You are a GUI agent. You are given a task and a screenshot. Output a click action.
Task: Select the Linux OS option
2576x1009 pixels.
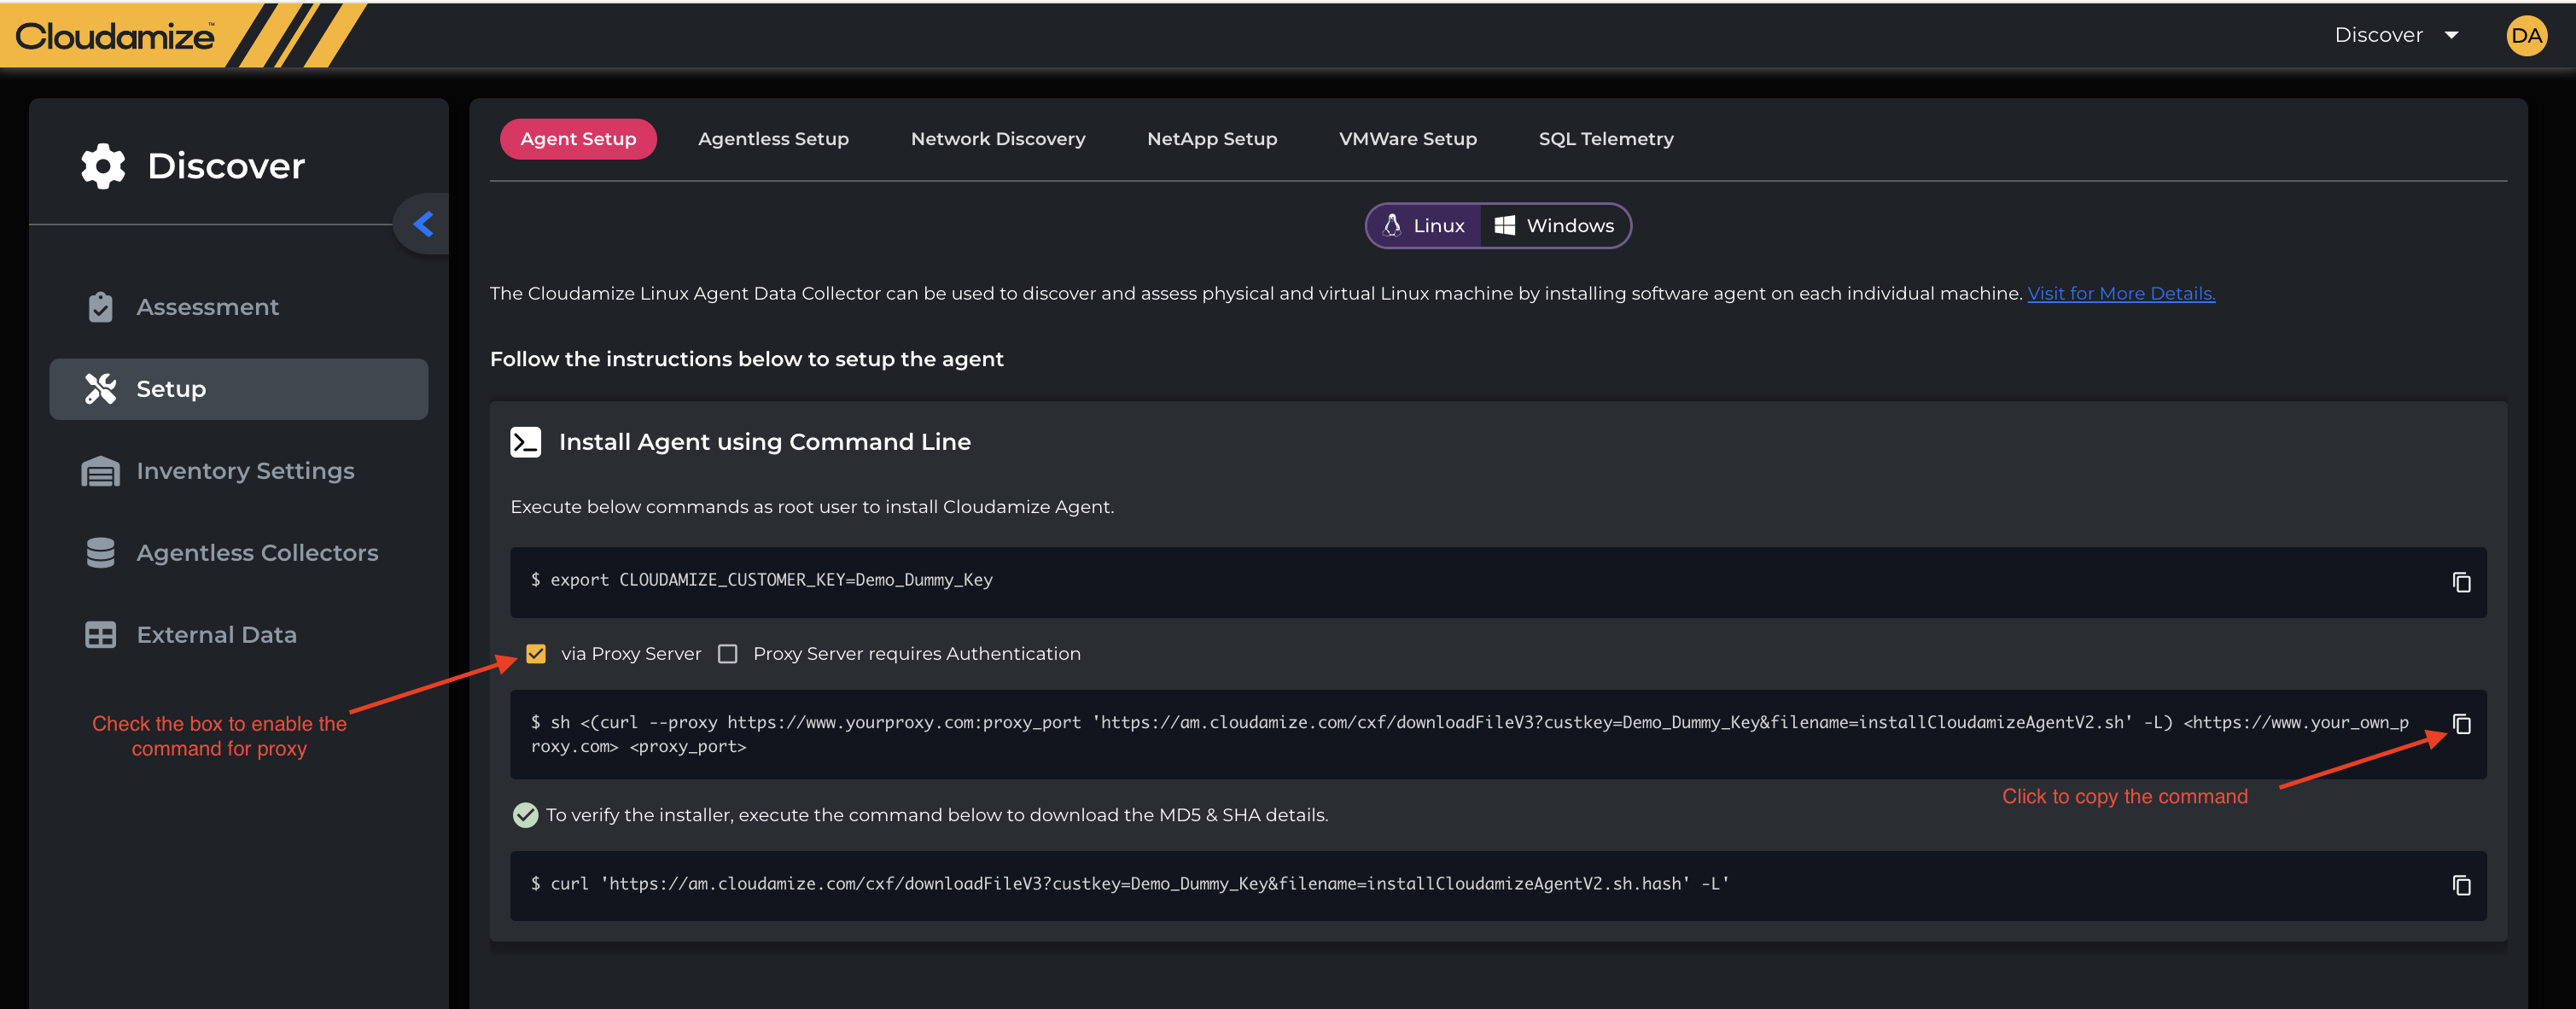(x=1424, y=226)
